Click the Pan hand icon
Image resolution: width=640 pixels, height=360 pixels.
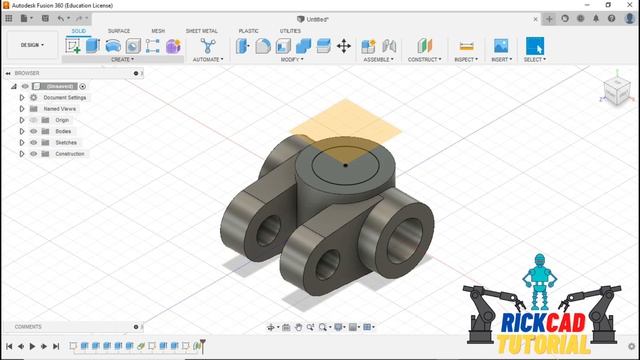298,327
